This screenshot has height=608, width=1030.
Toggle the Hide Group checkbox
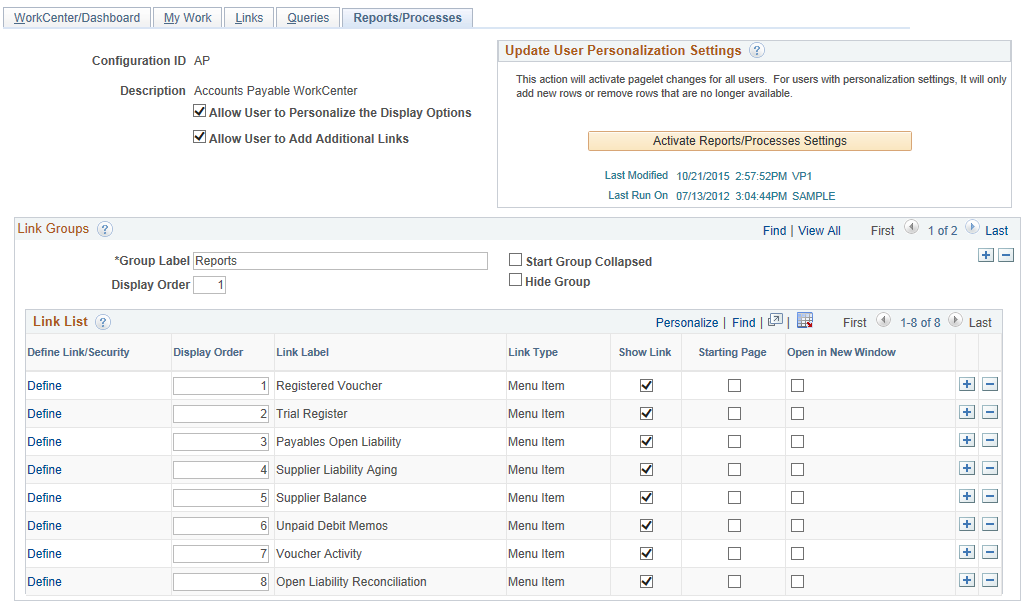tap(515, 281)
